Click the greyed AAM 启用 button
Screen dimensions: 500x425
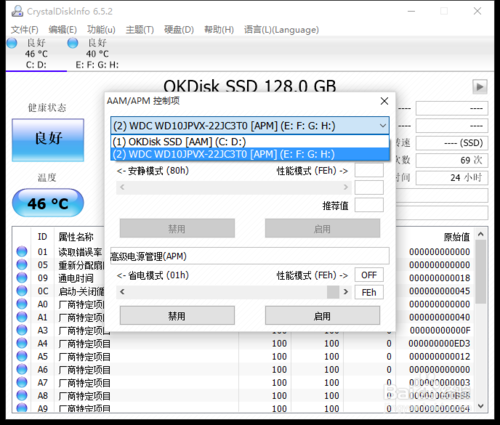pyautogui.click(x=322, y=228)
